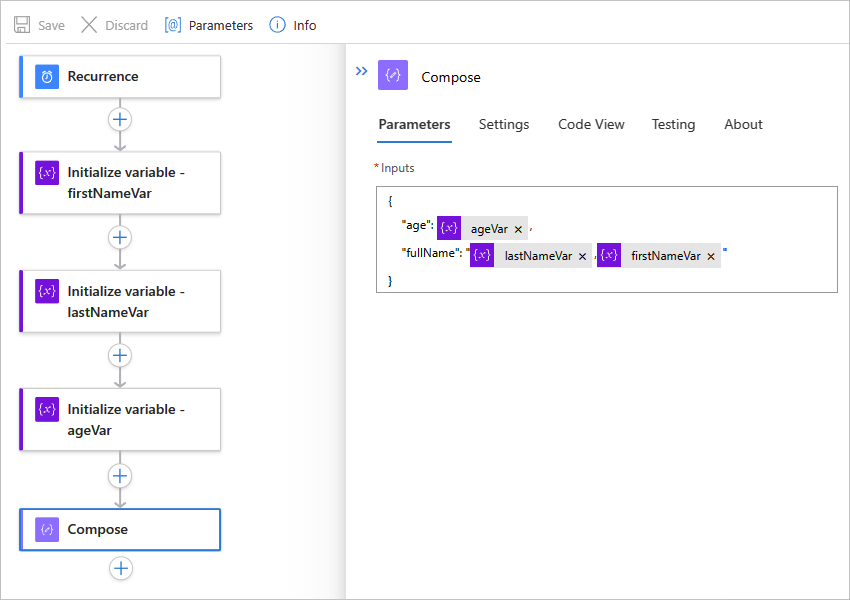Click the Recurrence trigger clock icon

[47, 77]
